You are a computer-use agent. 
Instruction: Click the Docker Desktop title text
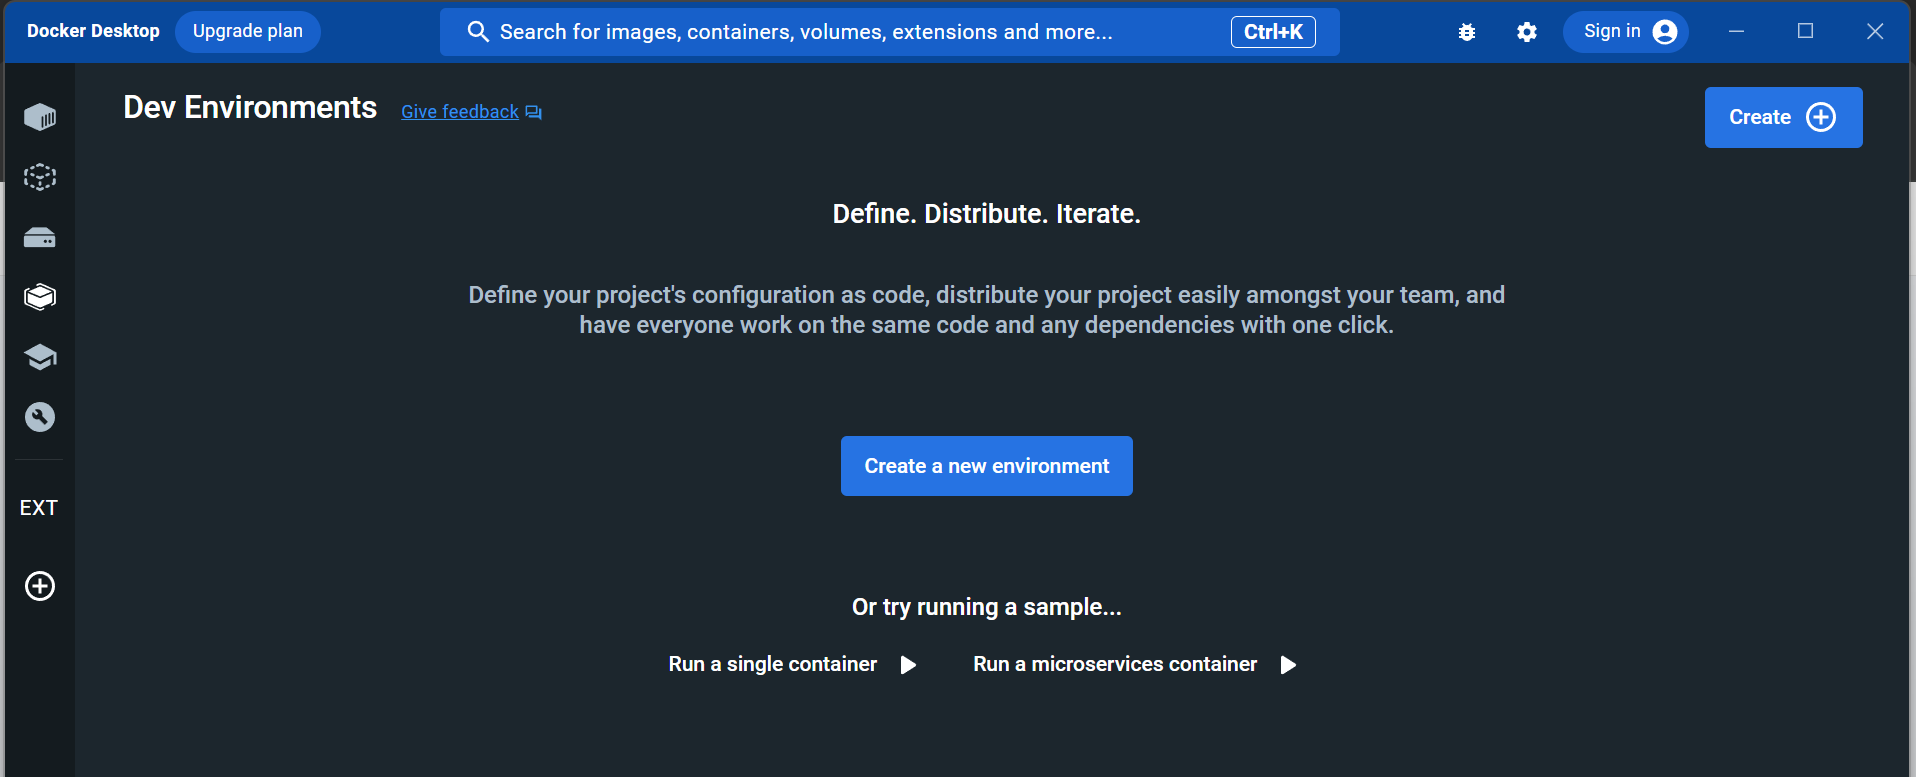93,31
